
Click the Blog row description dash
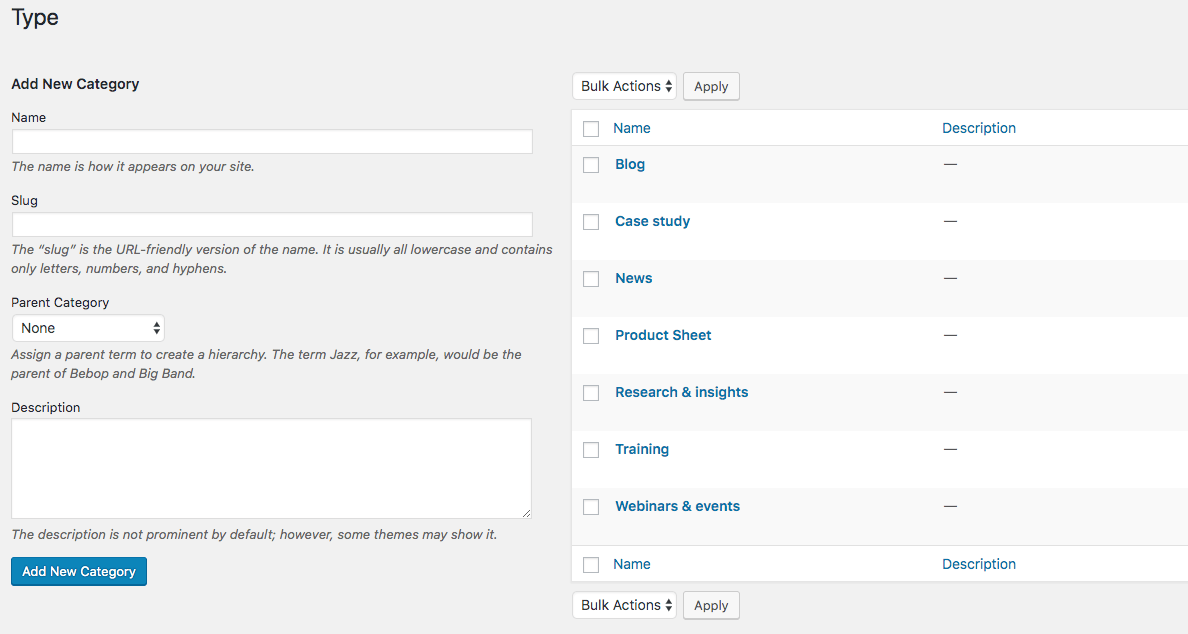click(950, 164)
